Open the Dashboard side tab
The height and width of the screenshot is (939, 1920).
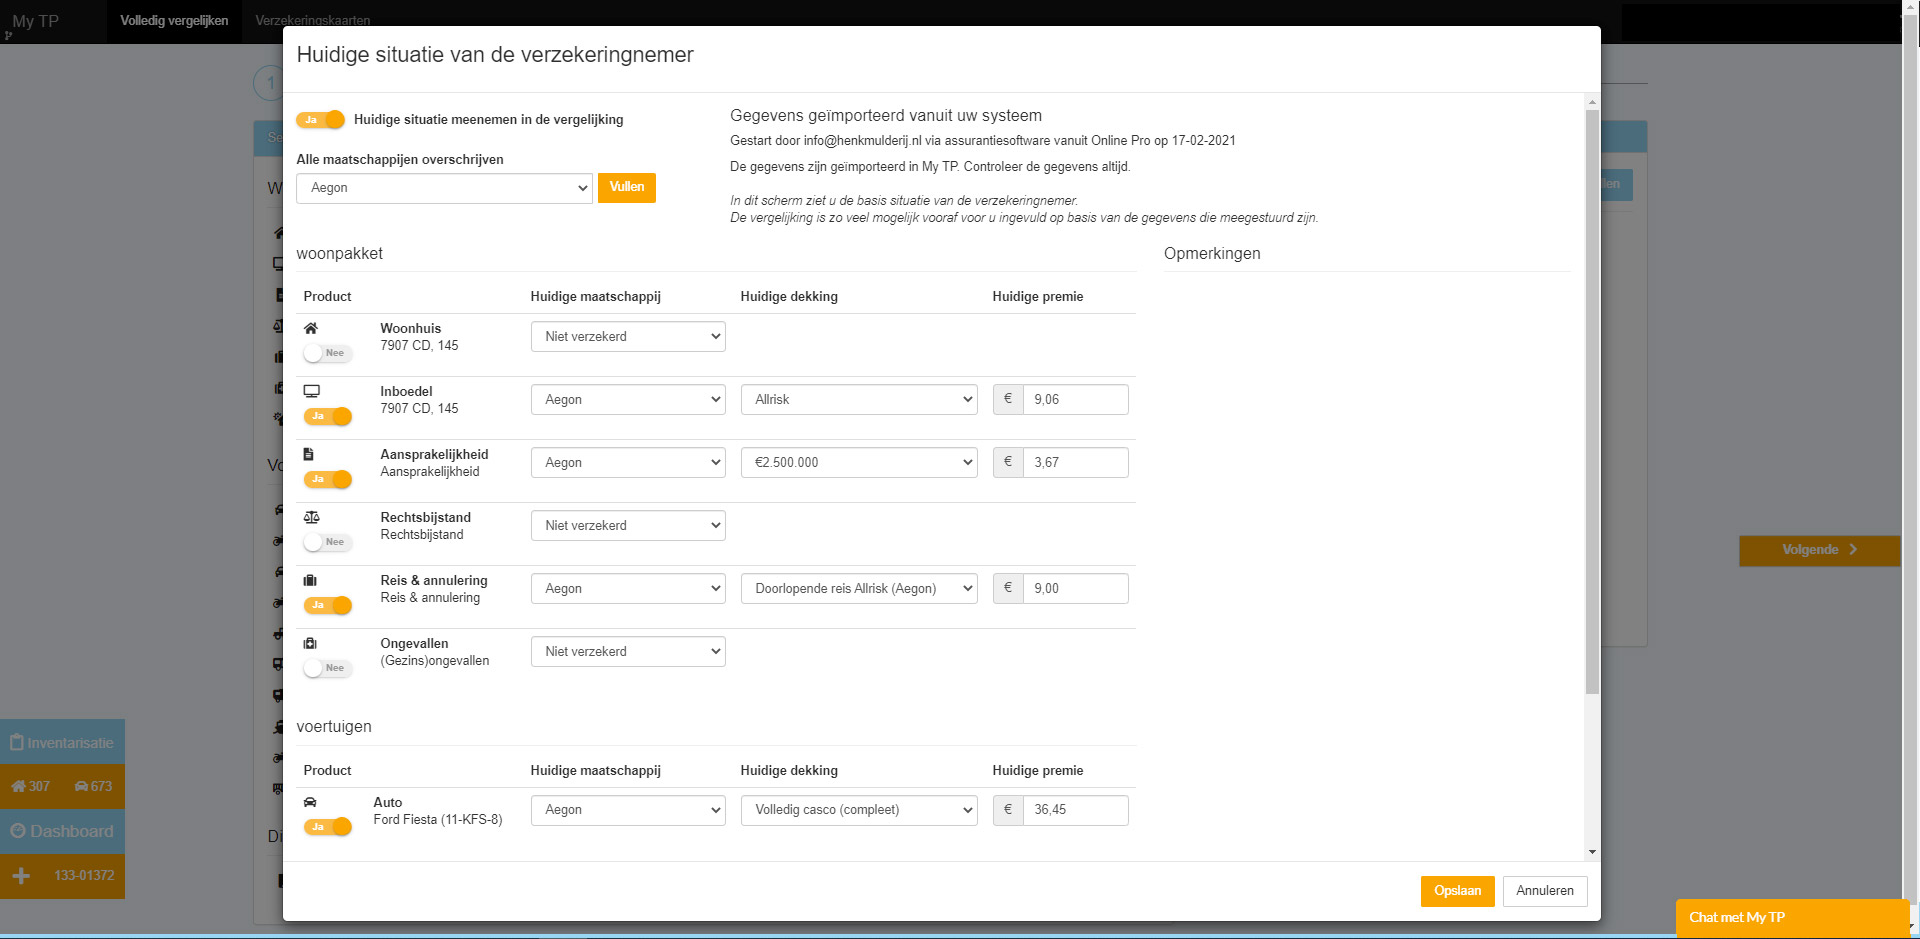[62, 831]
